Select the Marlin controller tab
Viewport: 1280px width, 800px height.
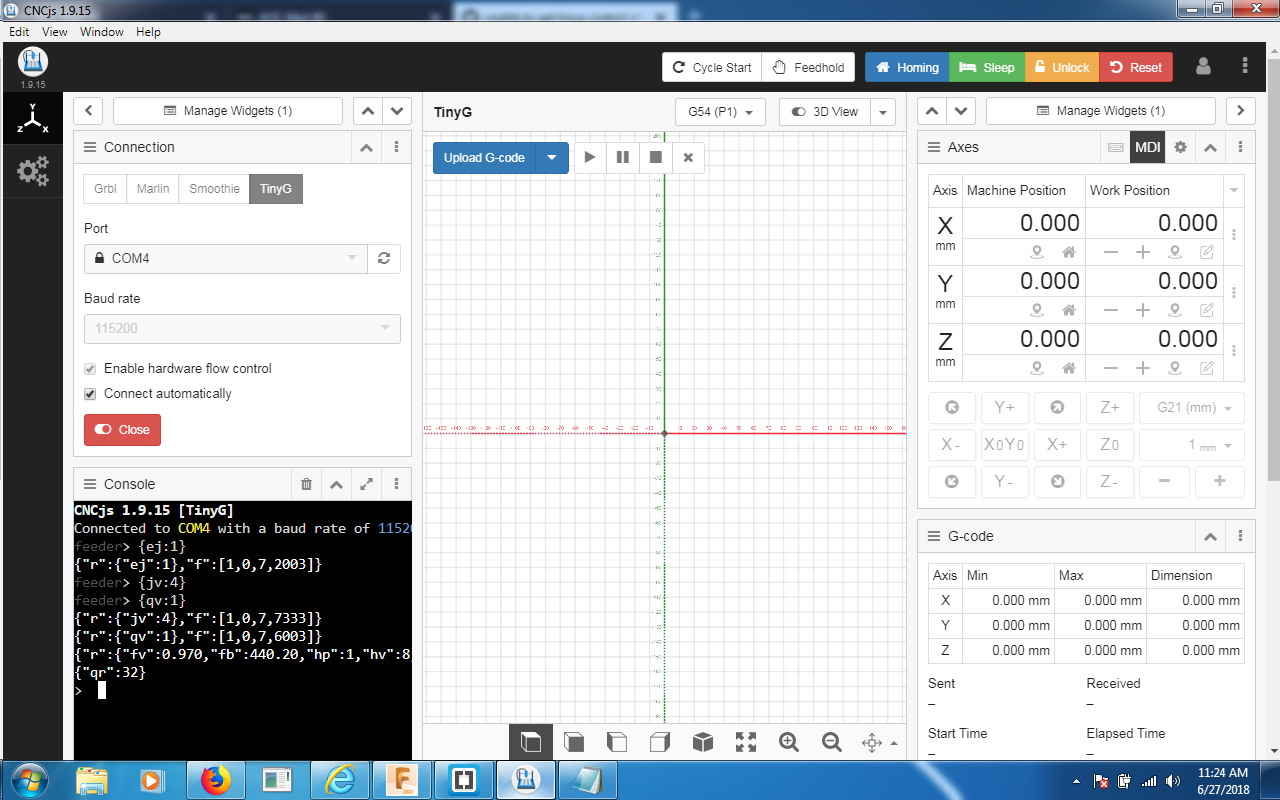[x=153, y=188]
